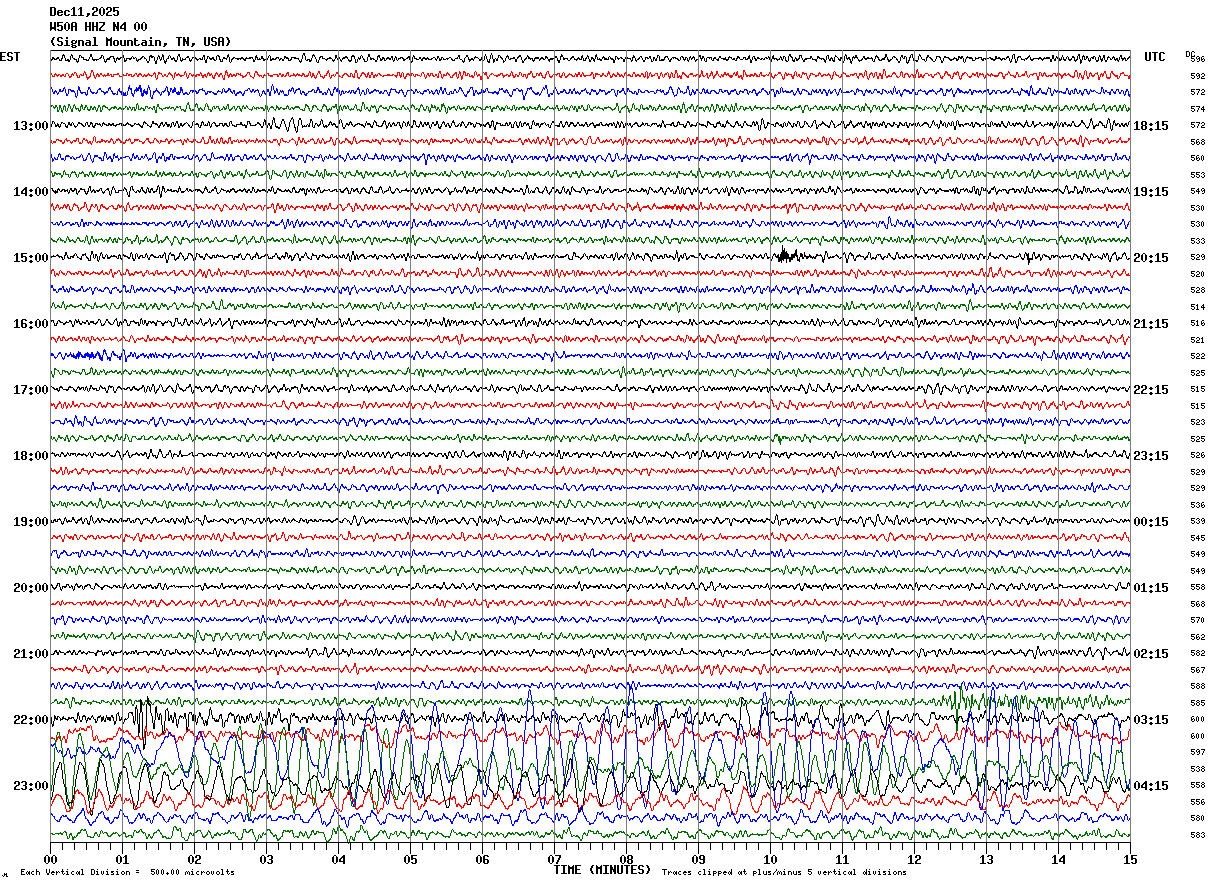Viewport: 1210px width, 886px height.
Task: Click the TIME (MINUTES) axis title
Action: pos(602,870)
